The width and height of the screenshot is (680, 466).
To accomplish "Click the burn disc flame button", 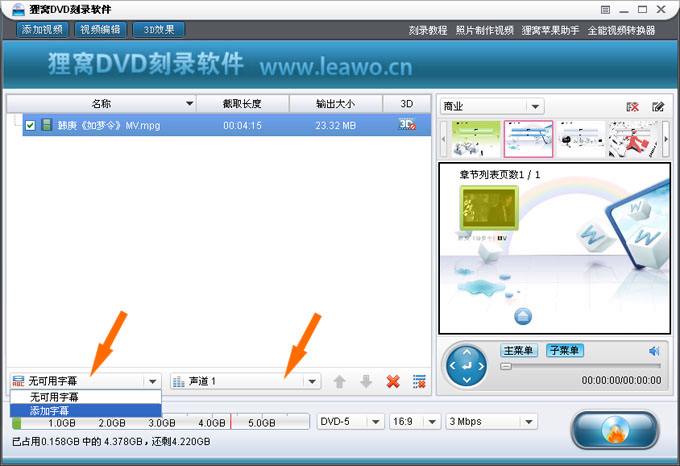I will click(x=615, y=430).
